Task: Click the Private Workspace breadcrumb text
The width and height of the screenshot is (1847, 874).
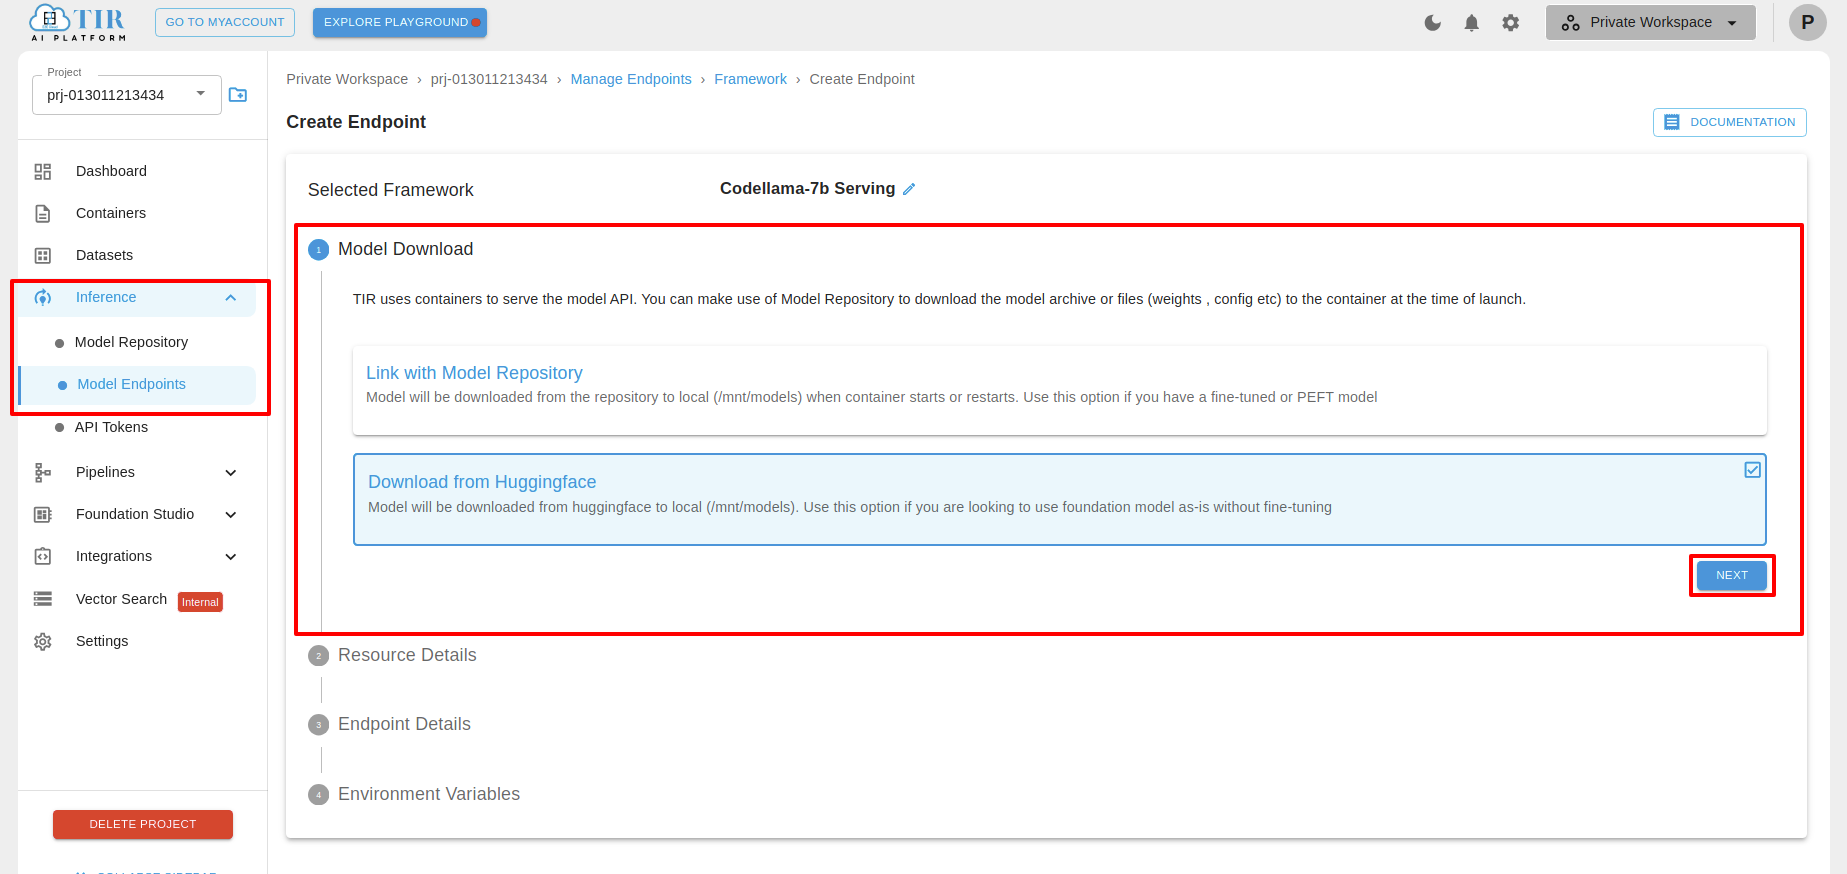Action: (347, 79)
